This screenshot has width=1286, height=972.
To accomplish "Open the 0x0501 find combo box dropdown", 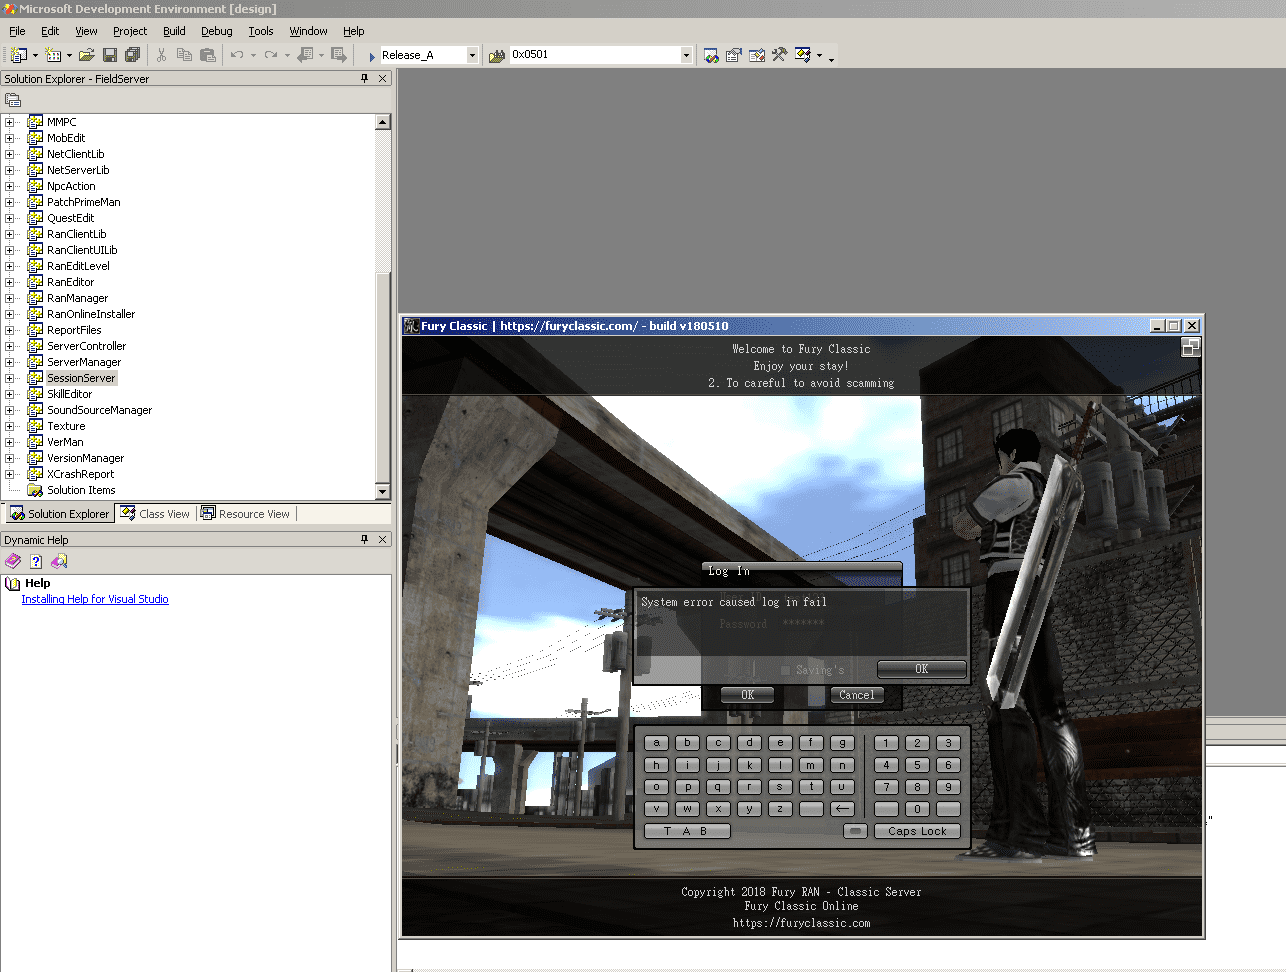I will pos(686,55).
